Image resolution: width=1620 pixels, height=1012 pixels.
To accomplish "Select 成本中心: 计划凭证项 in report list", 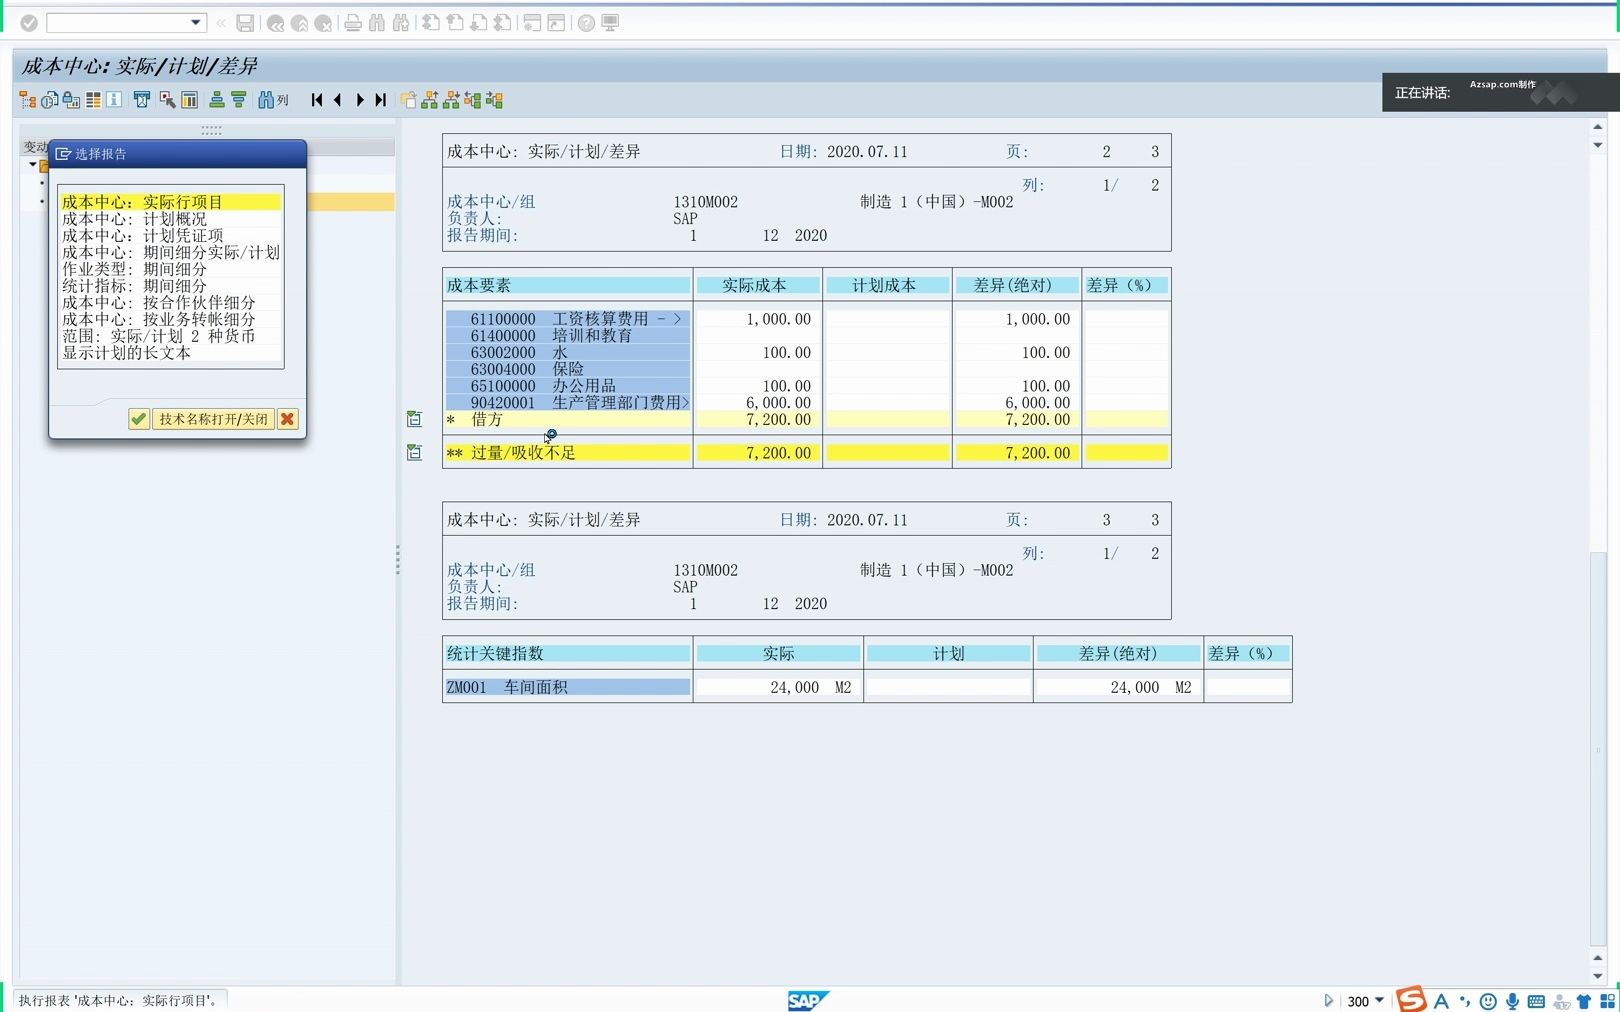I will point(170,236).
